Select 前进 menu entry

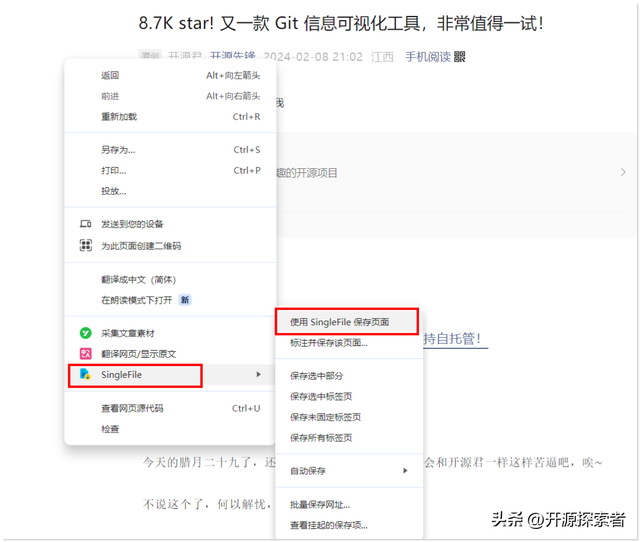pyautogui.click(x=170, y=96)
